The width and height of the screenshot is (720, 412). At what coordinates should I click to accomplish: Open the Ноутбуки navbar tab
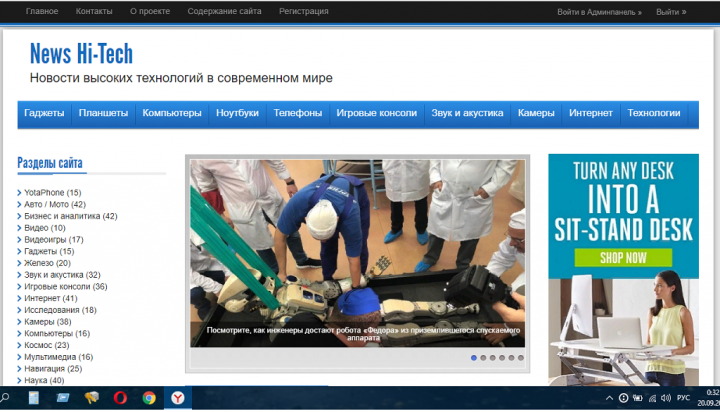point(237,113)
